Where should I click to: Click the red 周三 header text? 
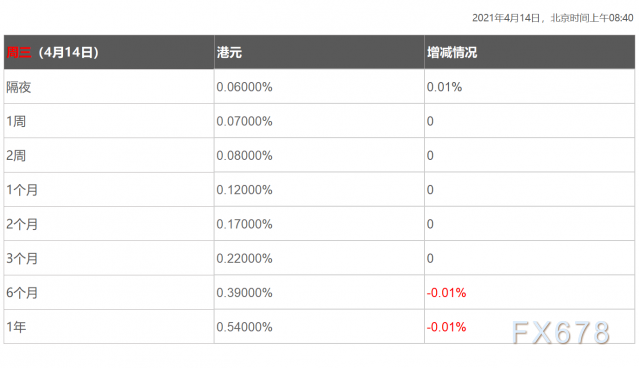tap(19, 52)
